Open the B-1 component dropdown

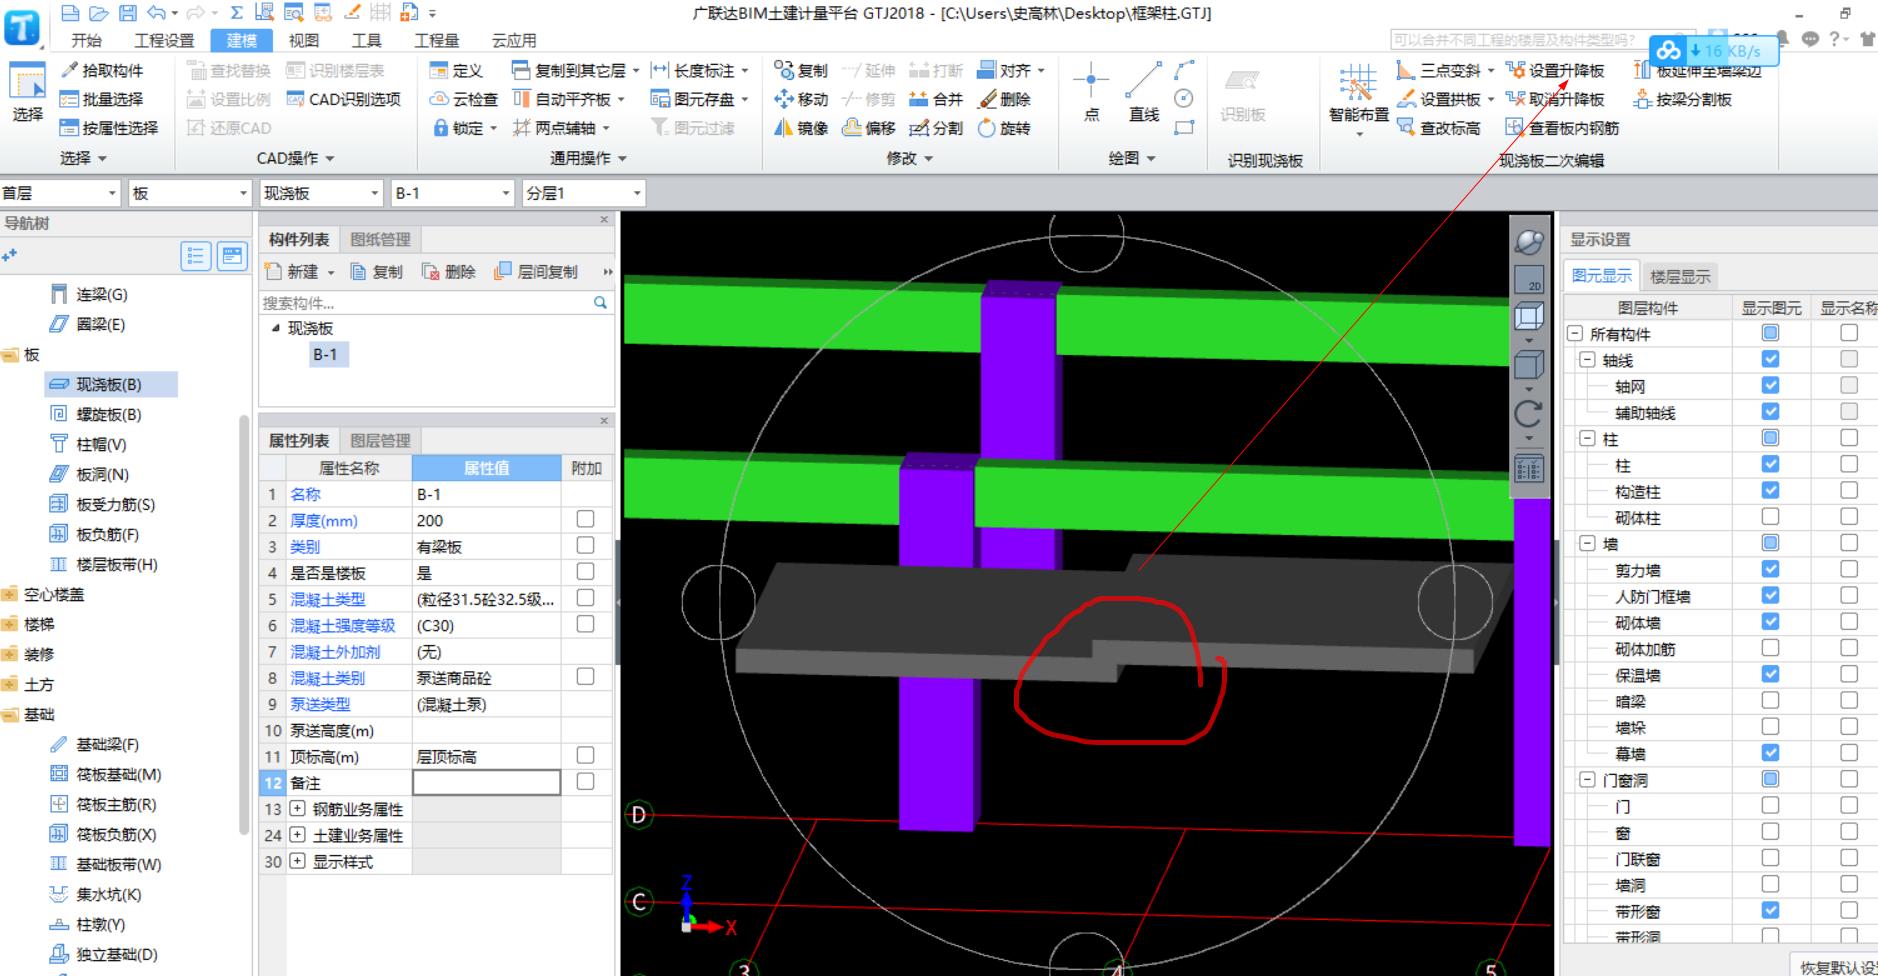pos(452,193)
